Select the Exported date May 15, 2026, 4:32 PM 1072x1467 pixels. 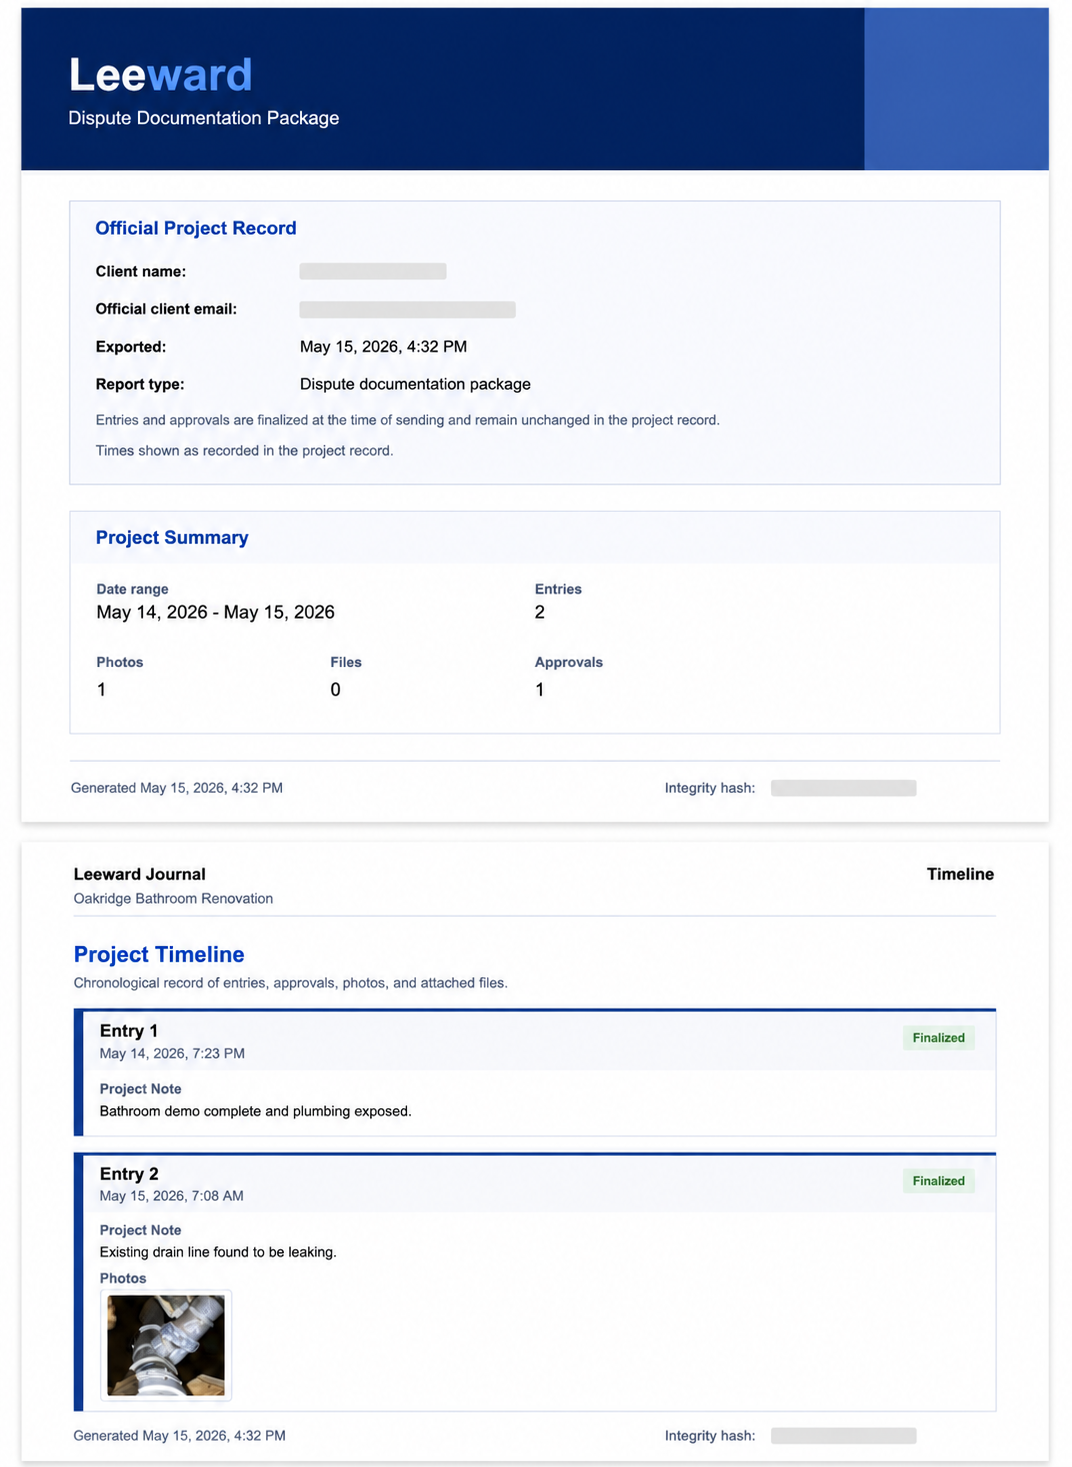(384, 347)
